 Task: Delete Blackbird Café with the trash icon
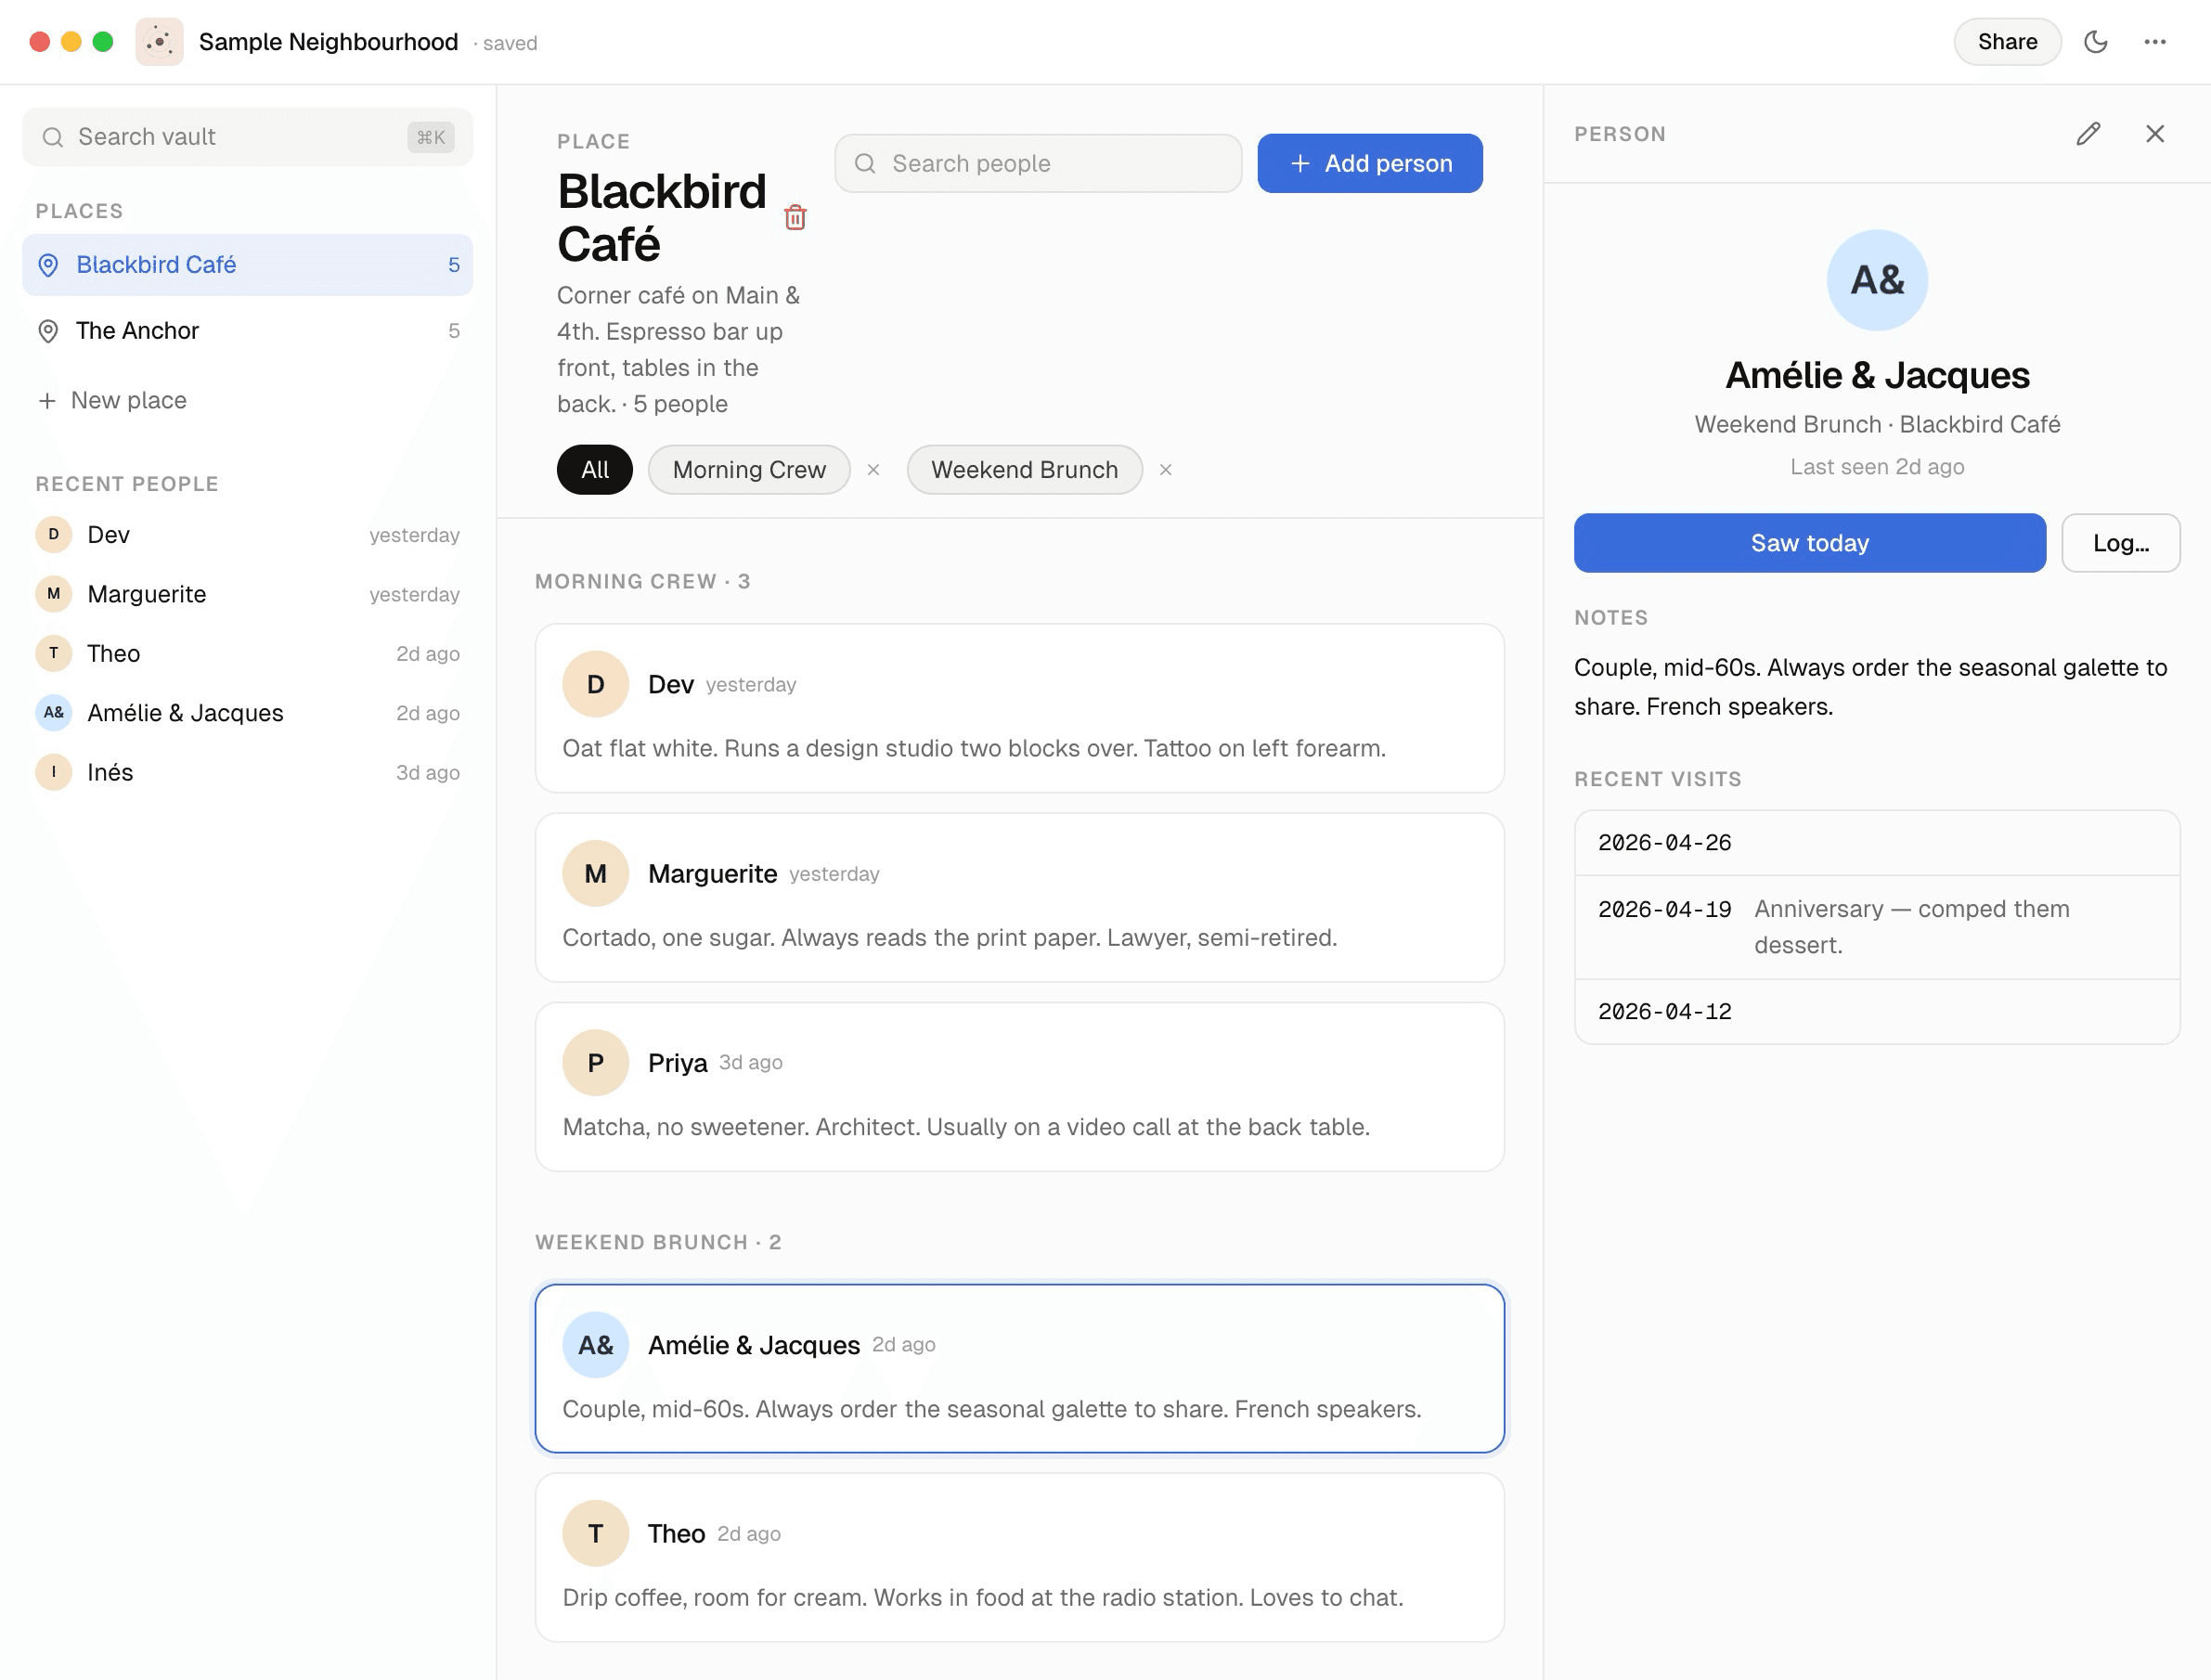pos(795,217)
